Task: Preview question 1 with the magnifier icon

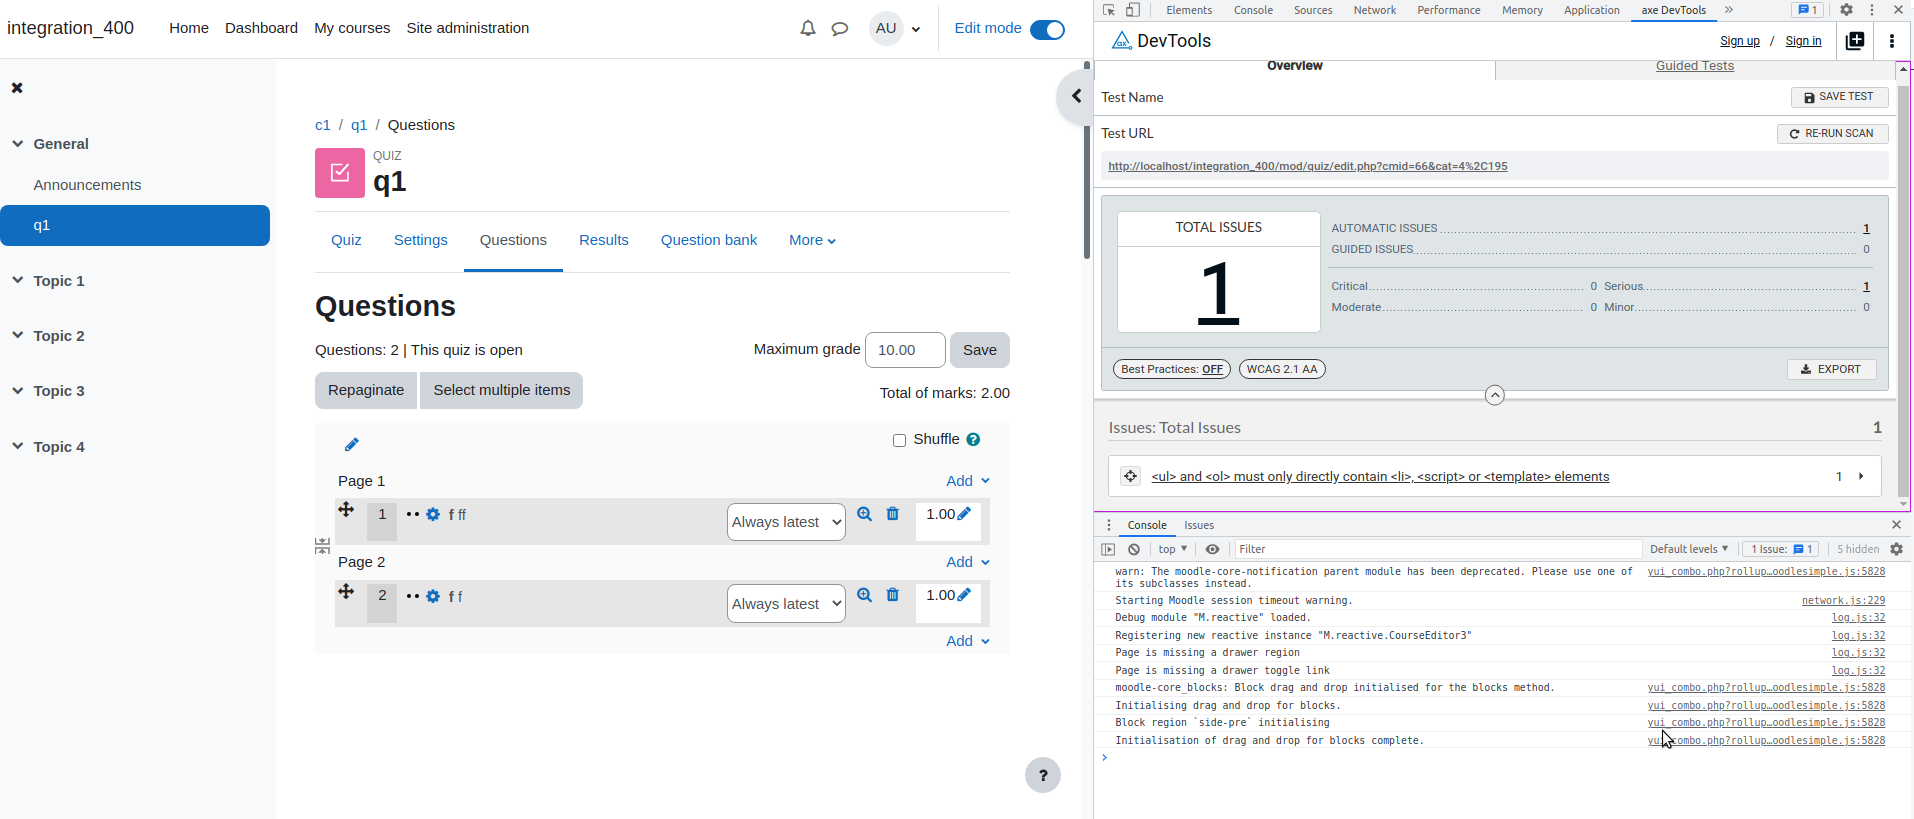Action: [865, 514]
